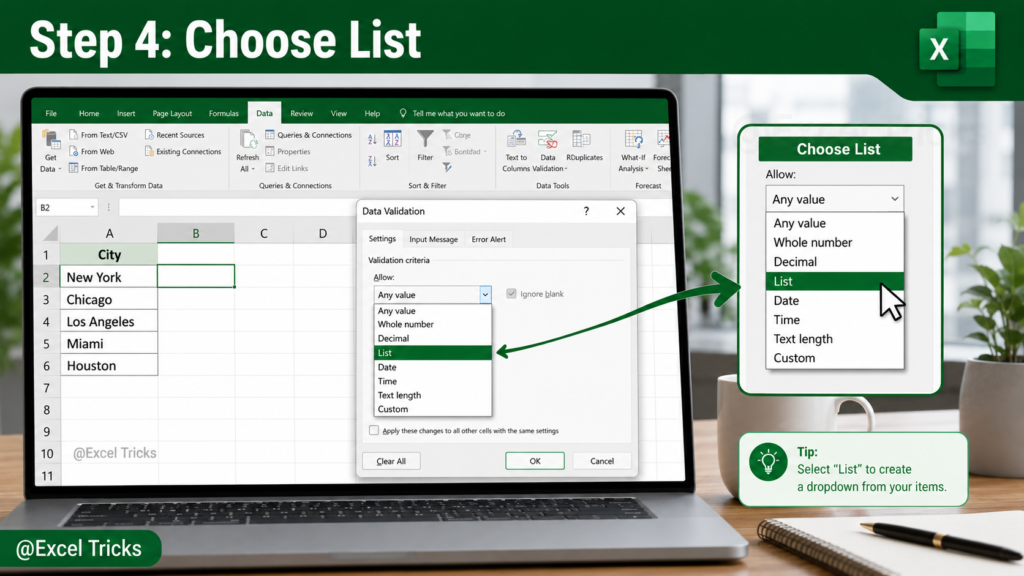Open Properties in Queries group
This screenshot has height=576, width=1024.
[x=288, y=152]
